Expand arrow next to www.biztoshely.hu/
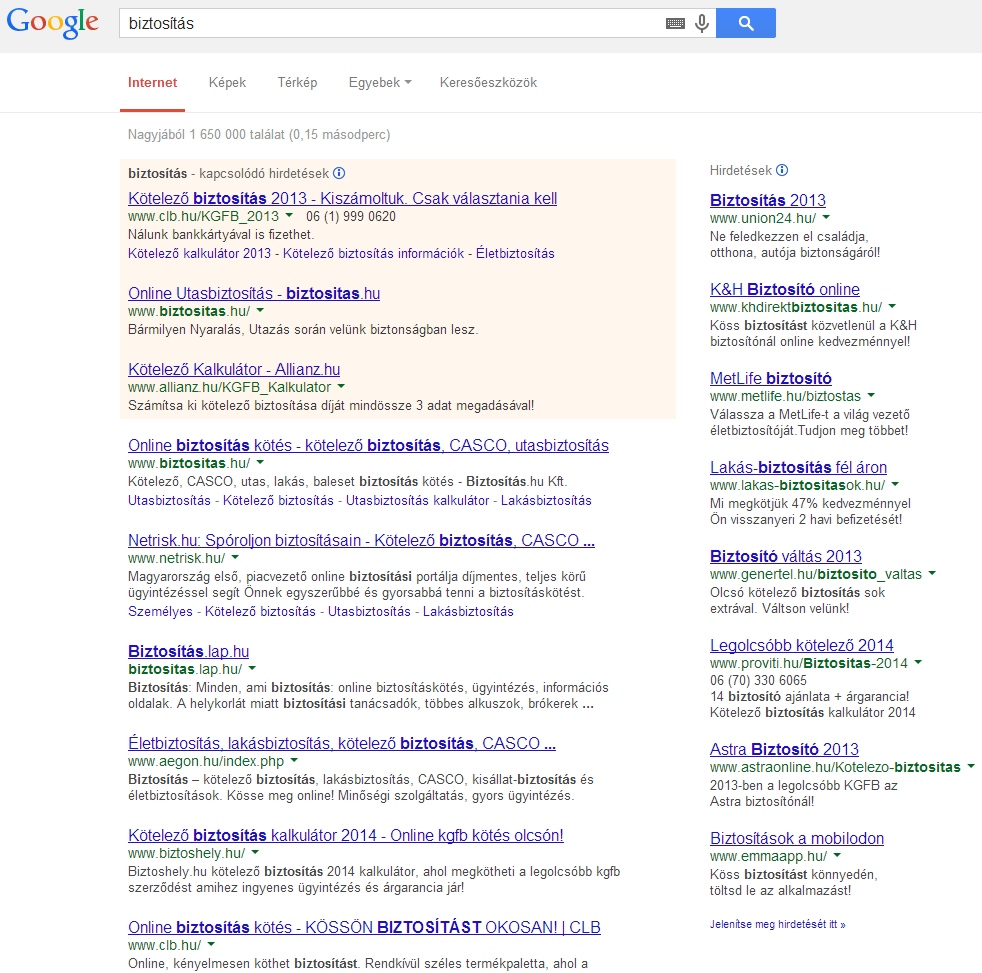The image size is (982, 973). pos(255,852)
